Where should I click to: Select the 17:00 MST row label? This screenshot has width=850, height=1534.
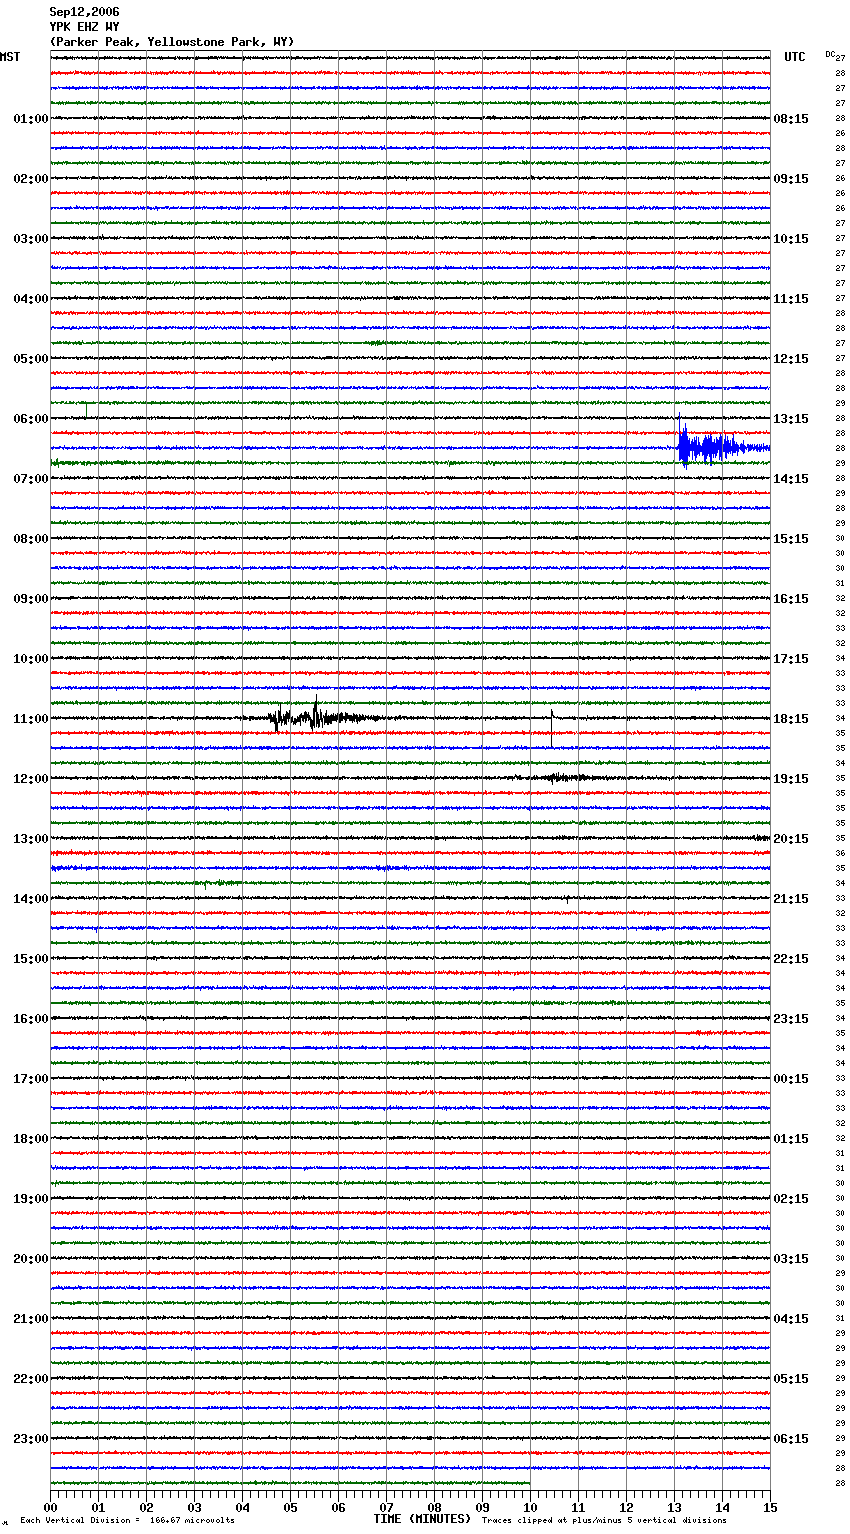(31, 1079)
